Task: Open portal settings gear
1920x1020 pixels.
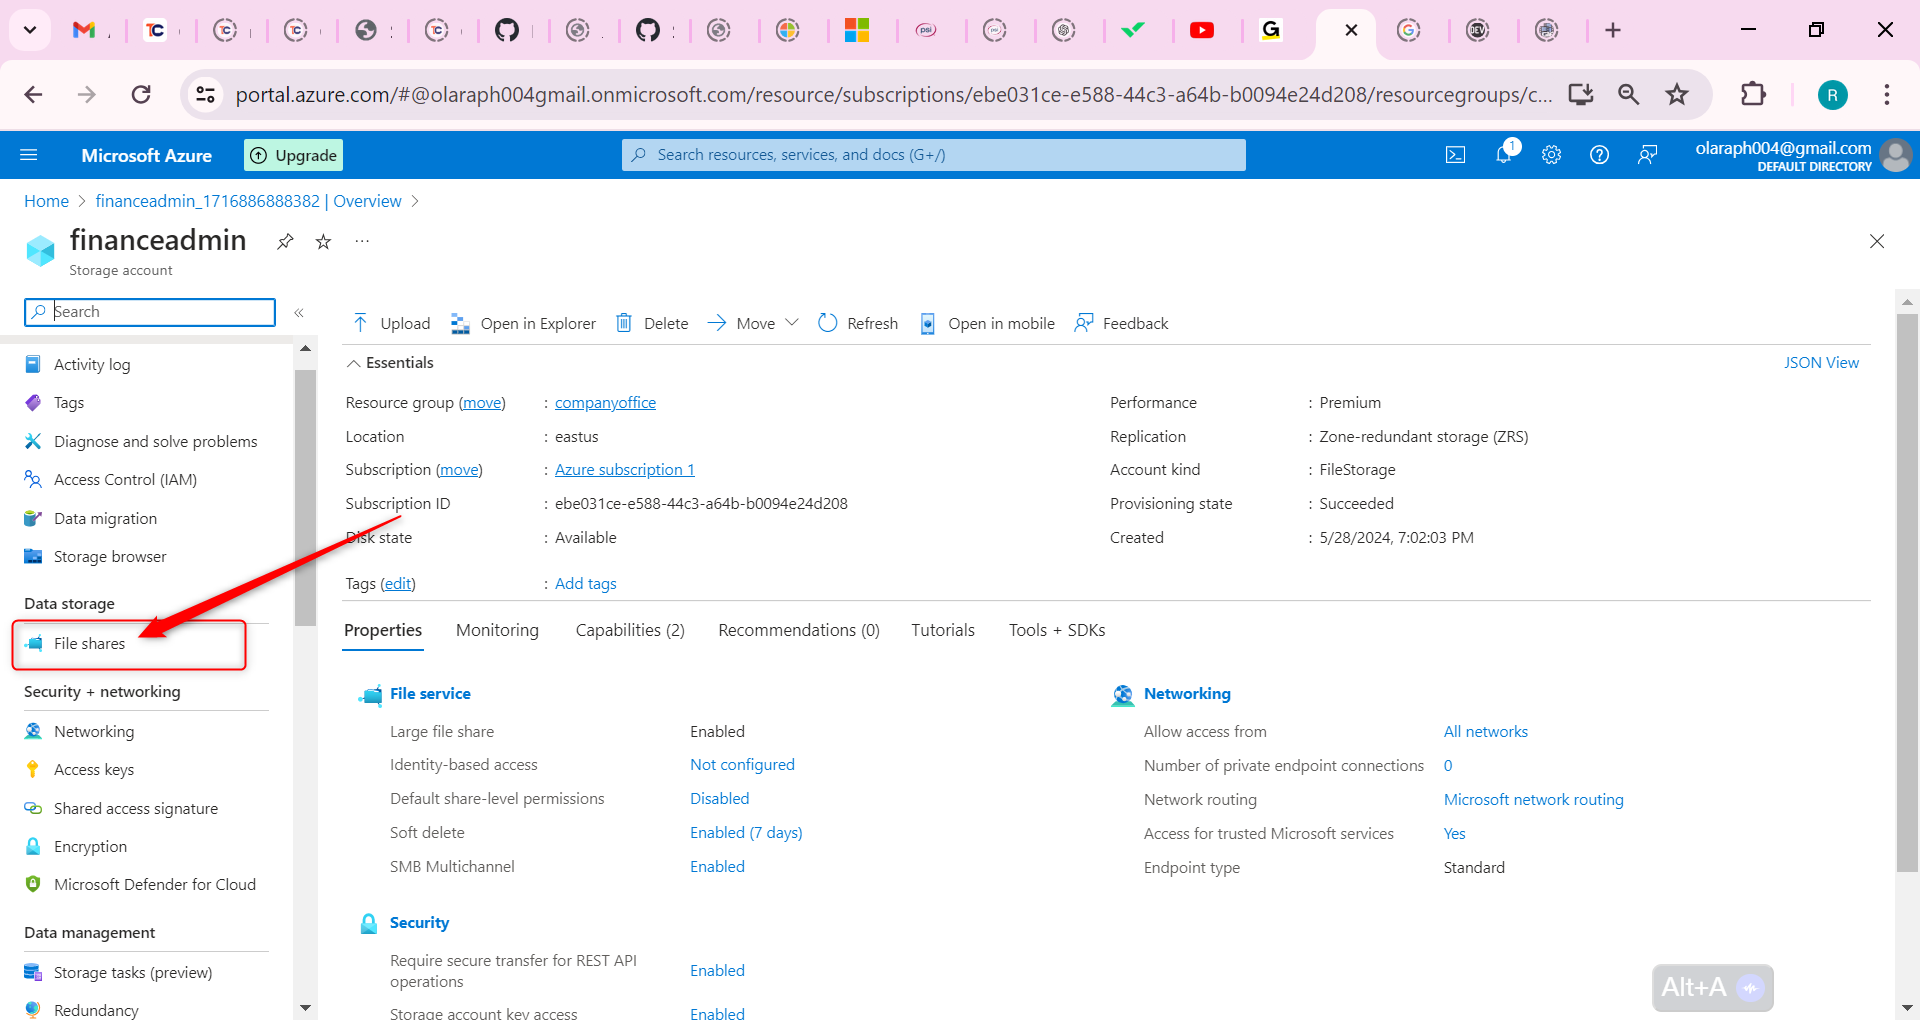Action: (x=1551, y=155)
